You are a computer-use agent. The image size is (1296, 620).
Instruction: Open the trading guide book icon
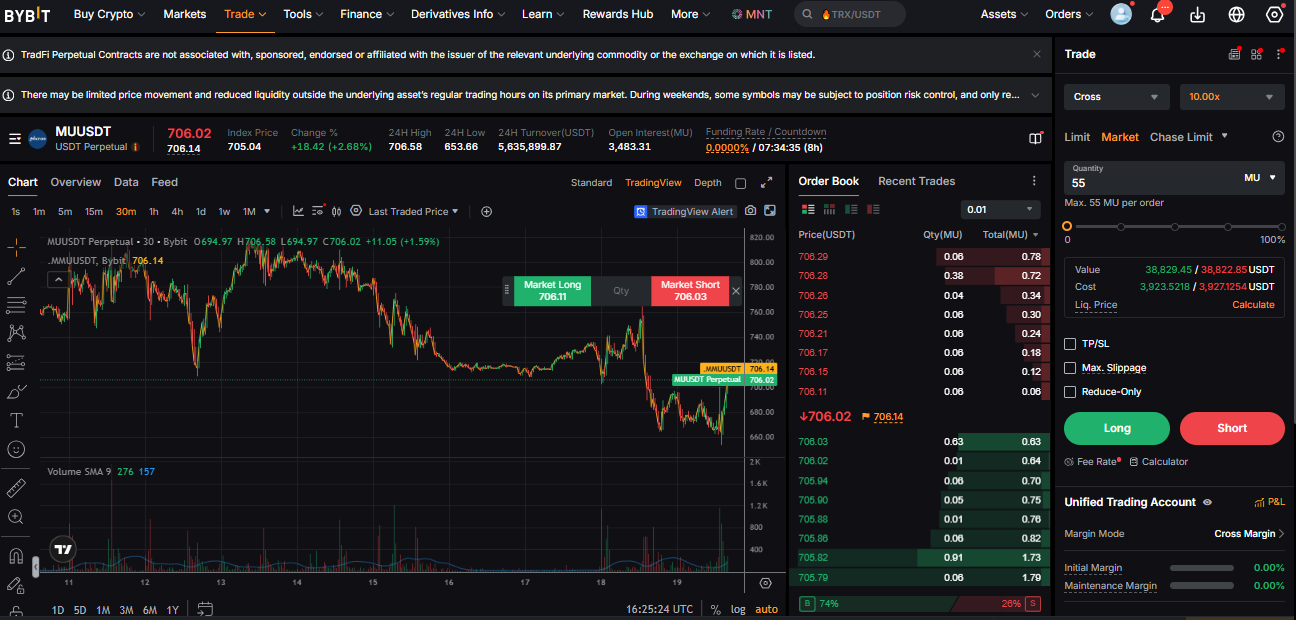[x=1035, y=139]
